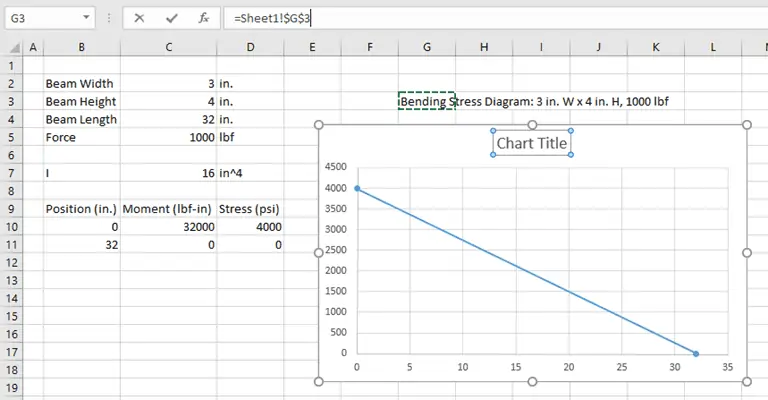Viewport: 768px width, 400px height.
Task: Select column D header
Action: [x=250, y=47]
